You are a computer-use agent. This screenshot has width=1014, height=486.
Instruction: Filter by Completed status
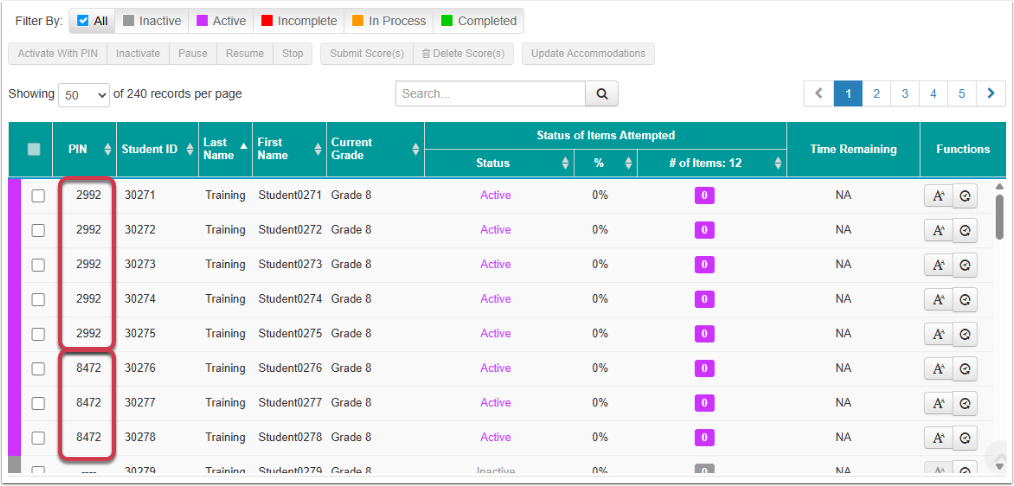(x=479, y=21)
